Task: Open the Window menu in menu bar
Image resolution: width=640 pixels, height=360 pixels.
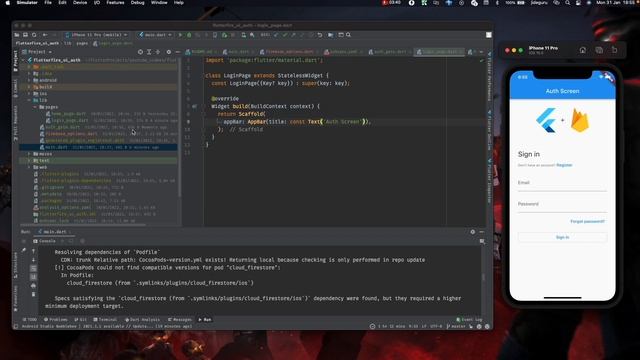Action: pyautogui.click(x=159, y=2)
